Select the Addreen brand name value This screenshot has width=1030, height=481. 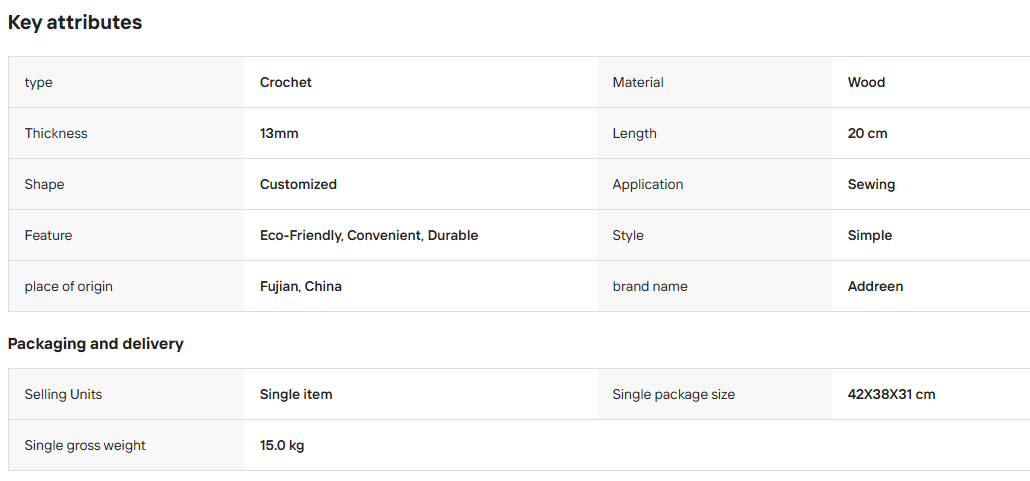[876, 286]
